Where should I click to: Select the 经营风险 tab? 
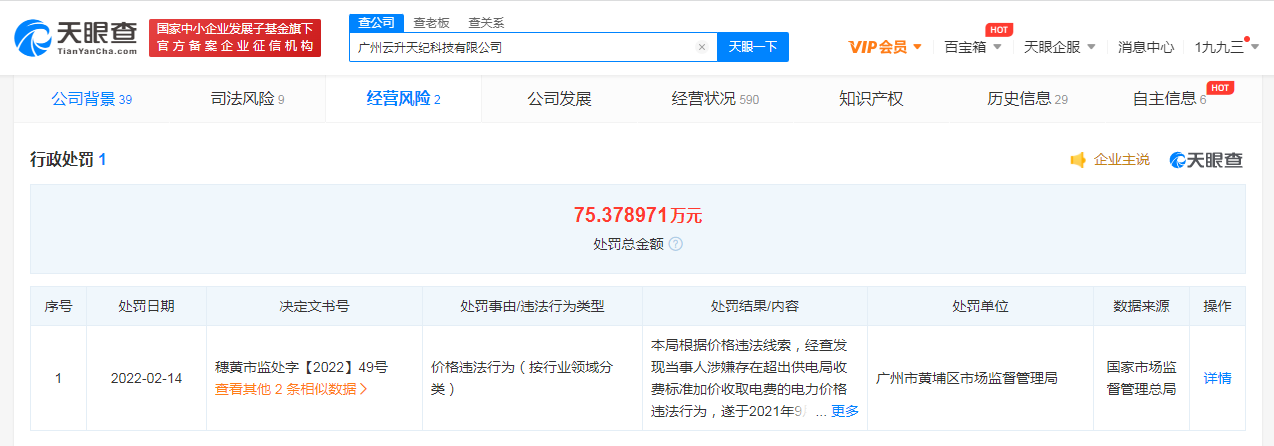click(x=403, y=99)
